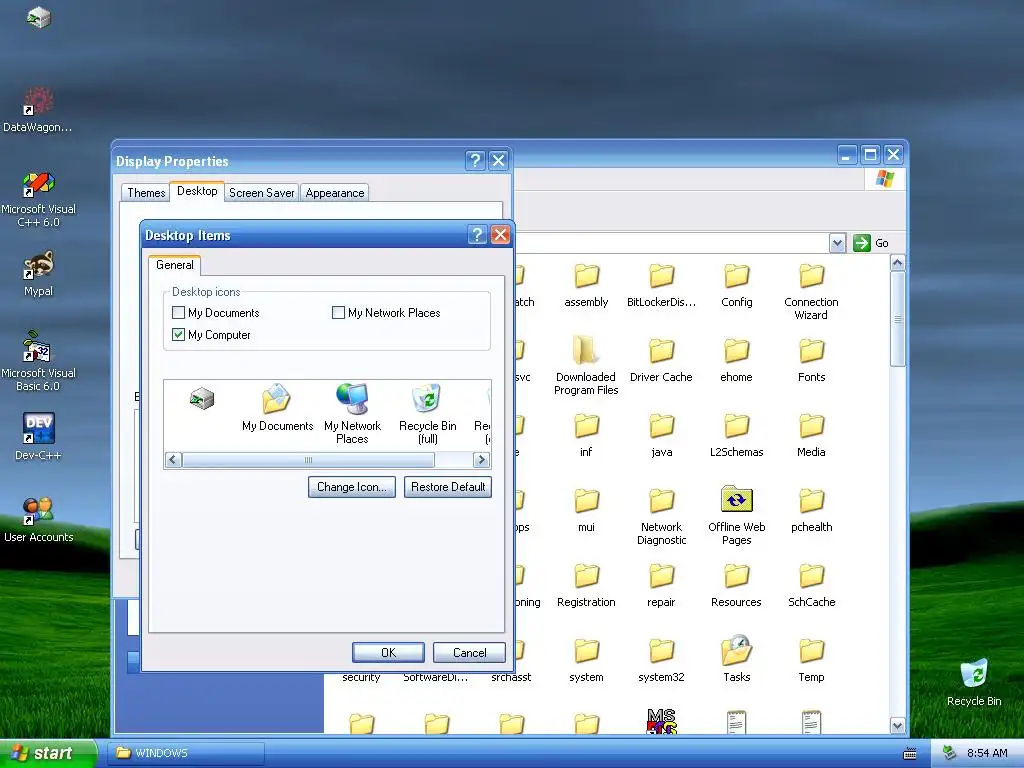The height and width of the screenshot is (768, 1024).
Task: Click the explorer vertical scrollbar thumb
Action: (x=897, y=319)
